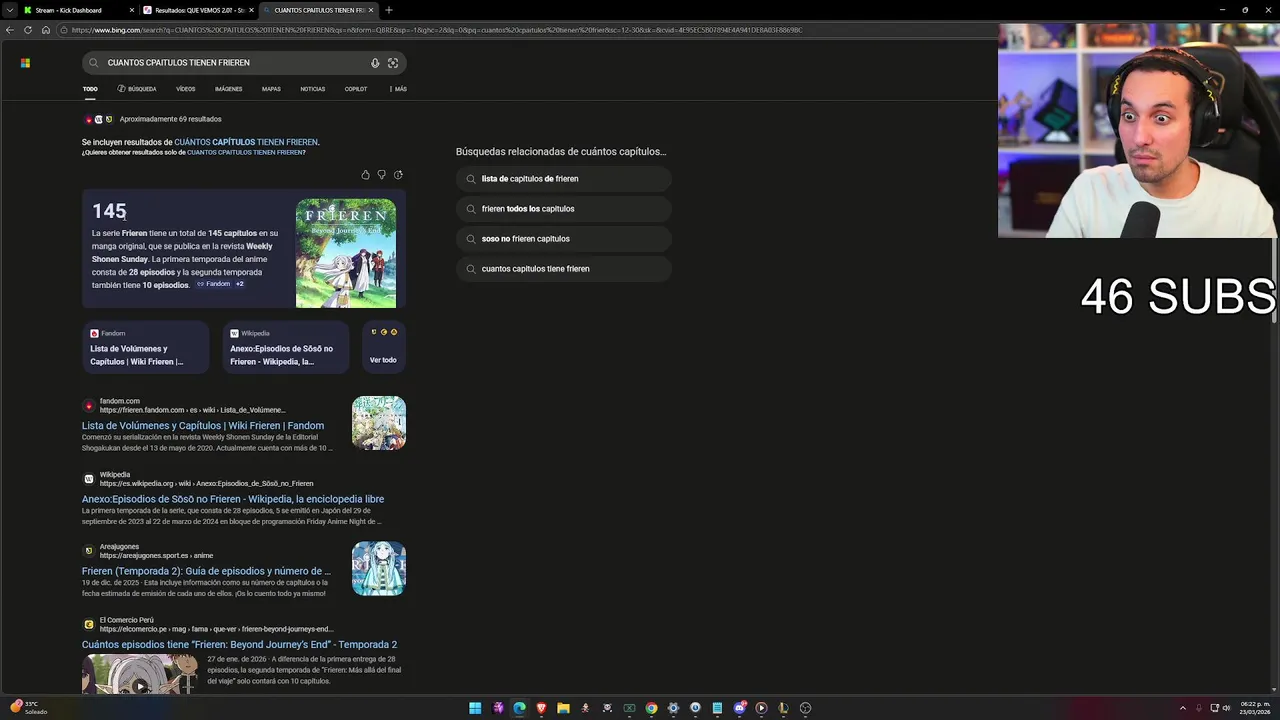The image size is (1280, 720).
Task: Open the Areajugones result thumbnail
Action: [x=379, y=569]
